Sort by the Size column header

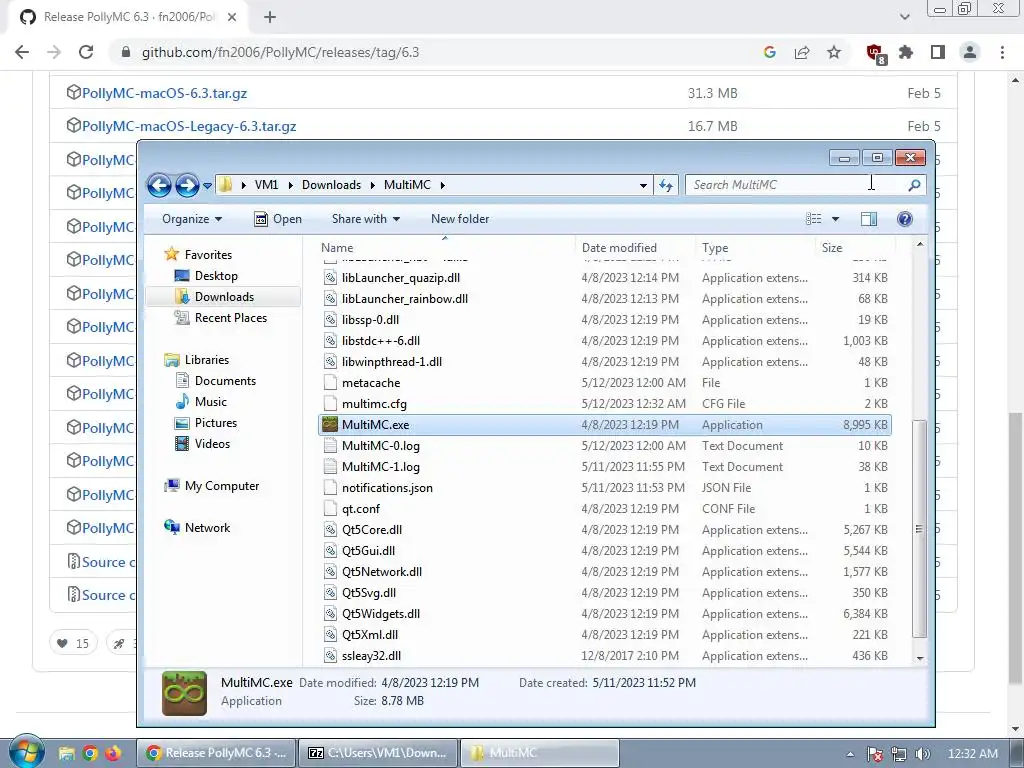(832, 248)
